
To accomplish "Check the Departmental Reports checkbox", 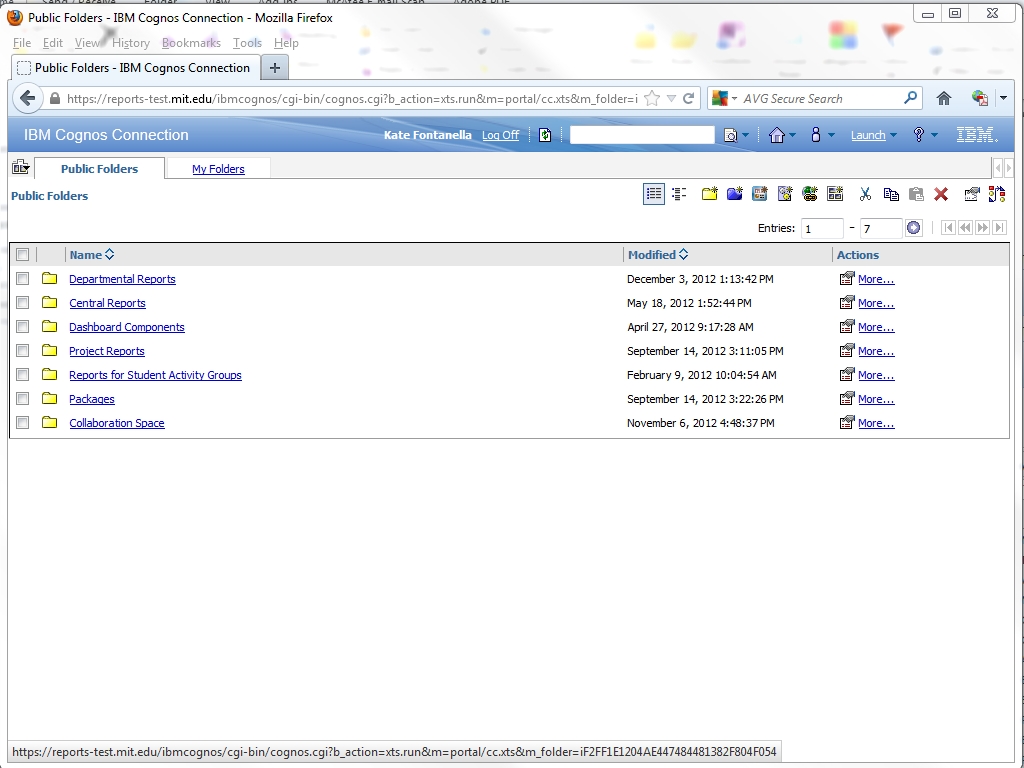I will coord(23,279).
